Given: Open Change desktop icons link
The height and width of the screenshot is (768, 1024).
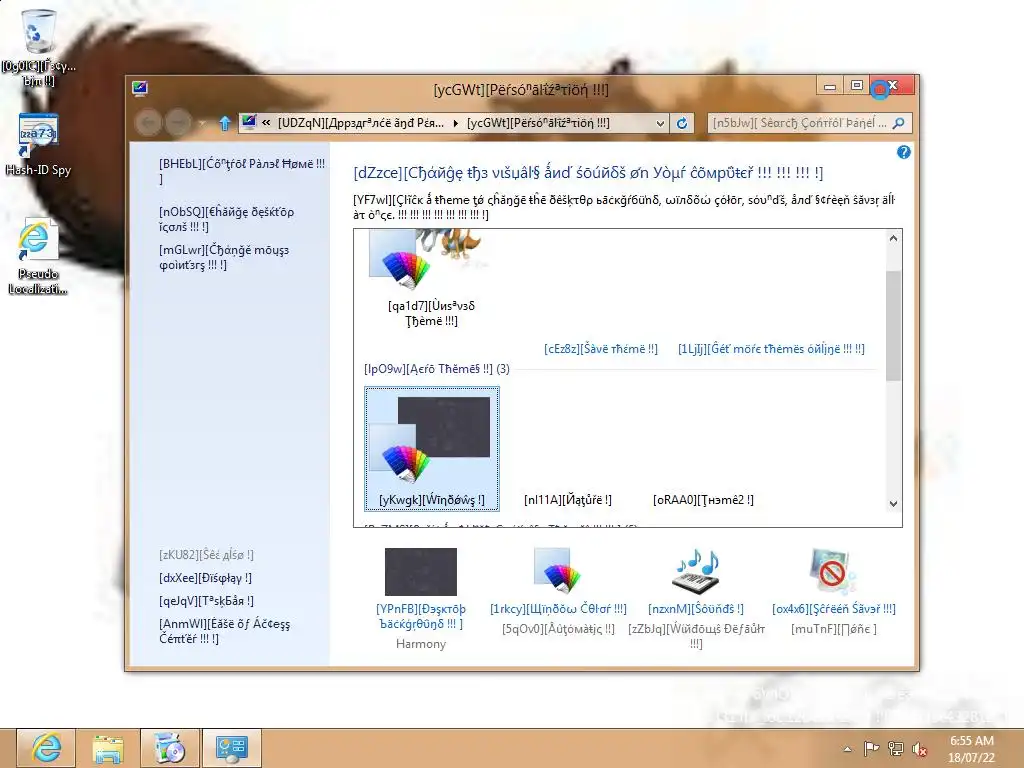Looking at the screenshot, I should (226, 219).
